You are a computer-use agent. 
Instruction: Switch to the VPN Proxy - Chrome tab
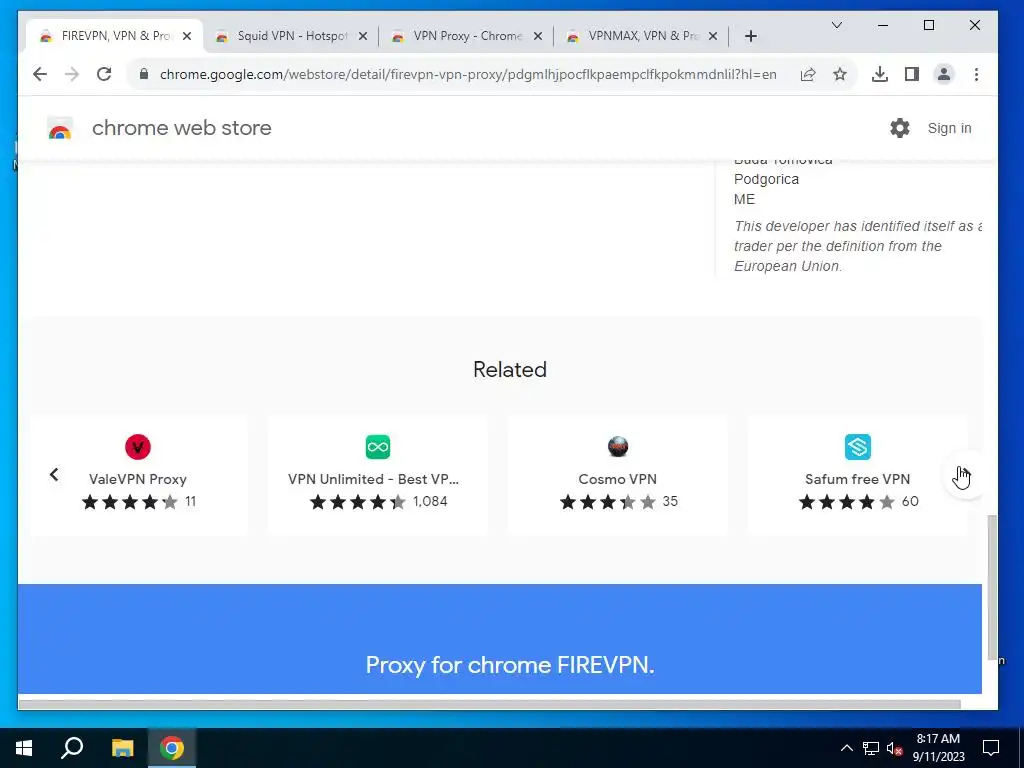[x=468, y=36]
